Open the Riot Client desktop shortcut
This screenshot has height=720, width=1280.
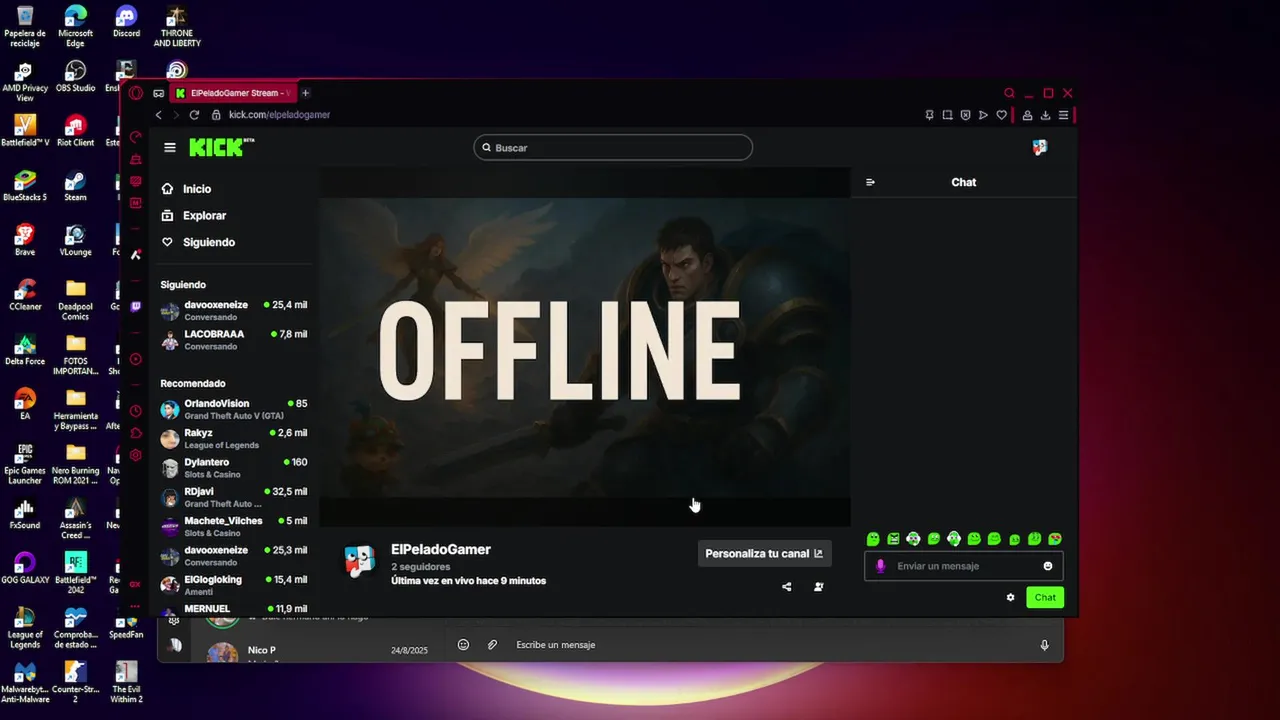75,131
